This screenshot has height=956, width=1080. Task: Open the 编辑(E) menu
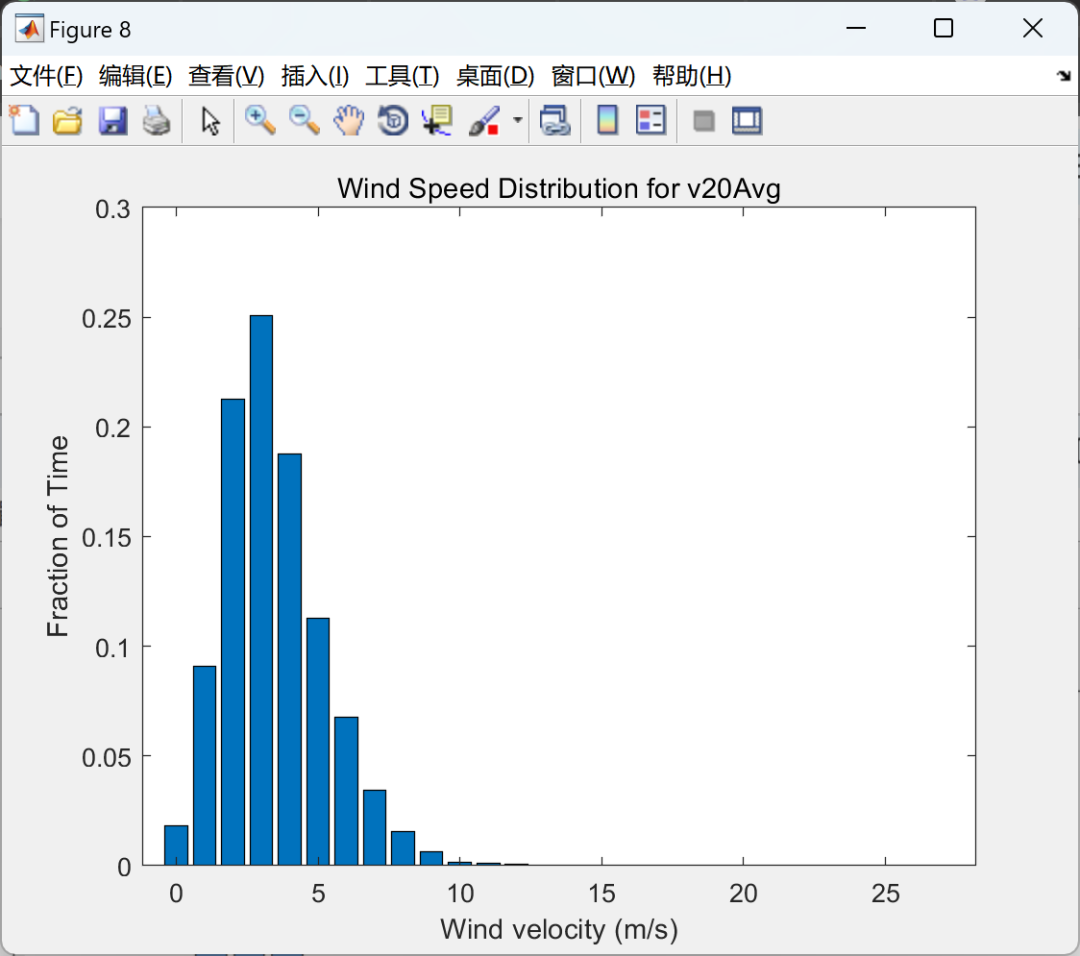pyautogui.click(x=135, y=76)
